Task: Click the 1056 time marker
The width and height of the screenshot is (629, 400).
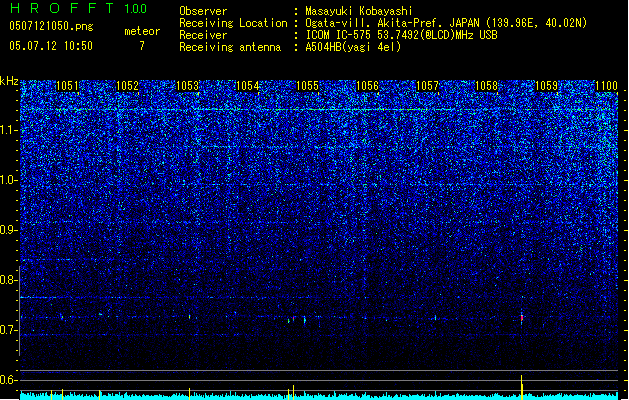Action: point(367,86)
